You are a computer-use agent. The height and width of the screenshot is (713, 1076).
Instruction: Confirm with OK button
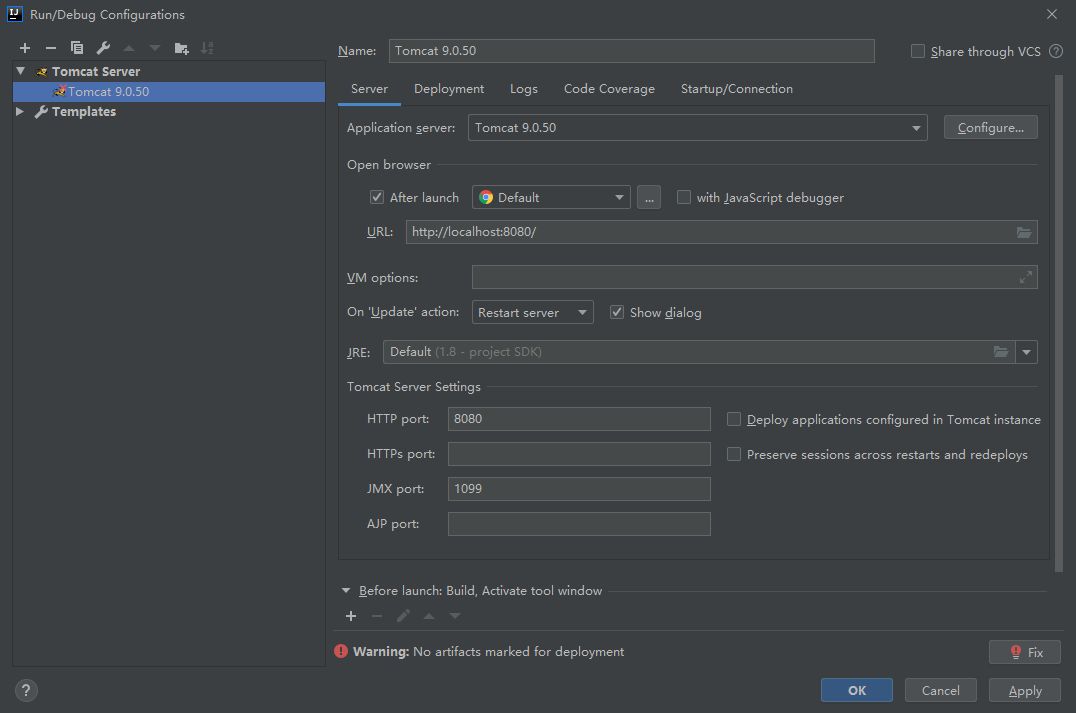pyautogui.click(x=856, y=690)
